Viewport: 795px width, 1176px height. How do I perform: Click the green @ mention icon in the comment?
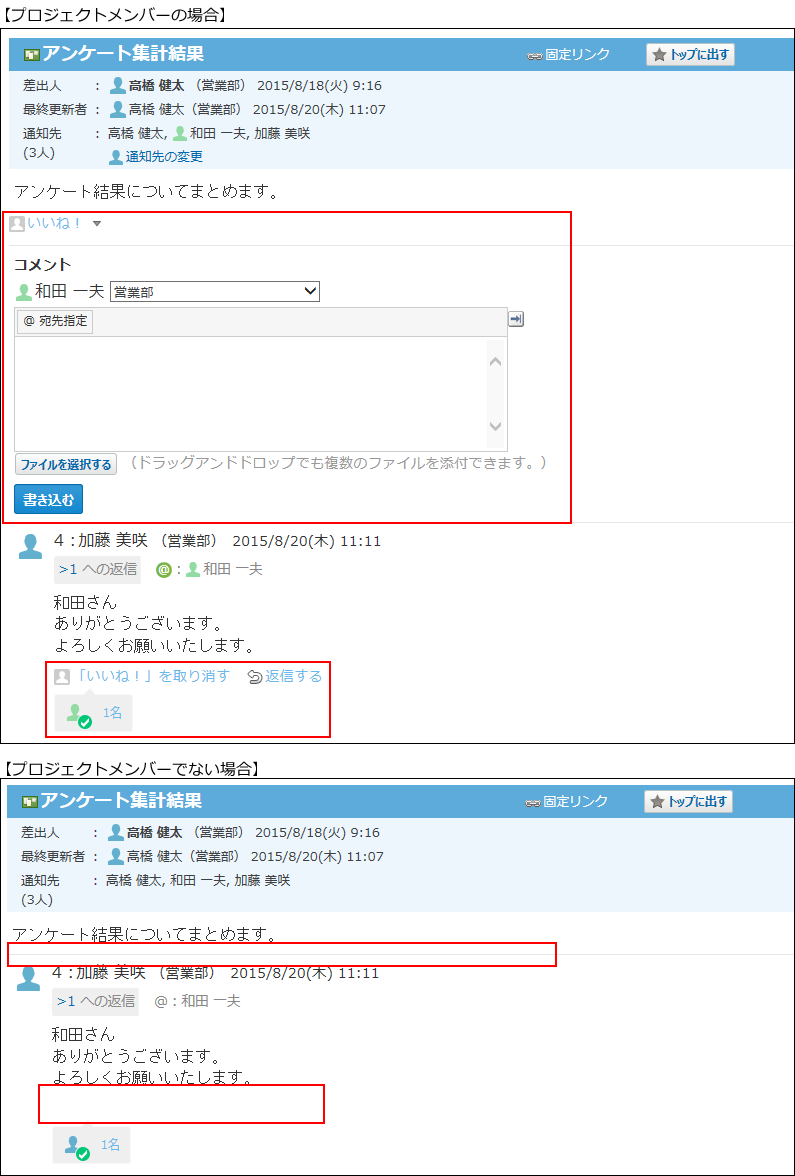163,570
